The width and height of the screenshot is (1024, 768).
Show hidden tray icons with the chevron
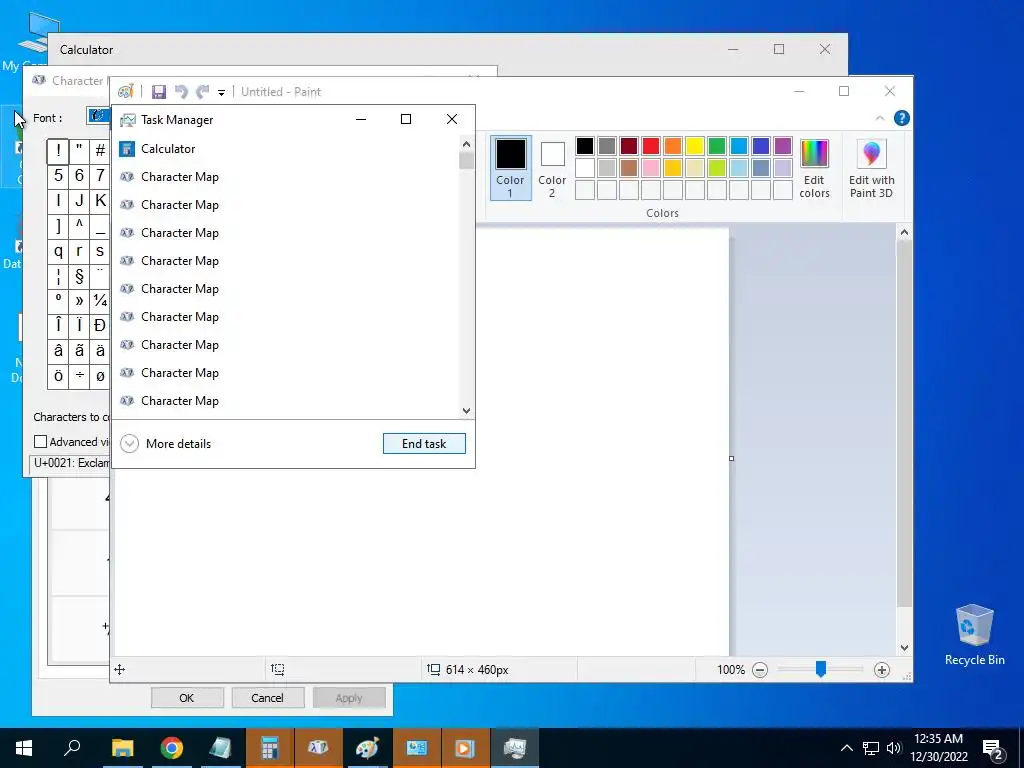tap(846, 748)
